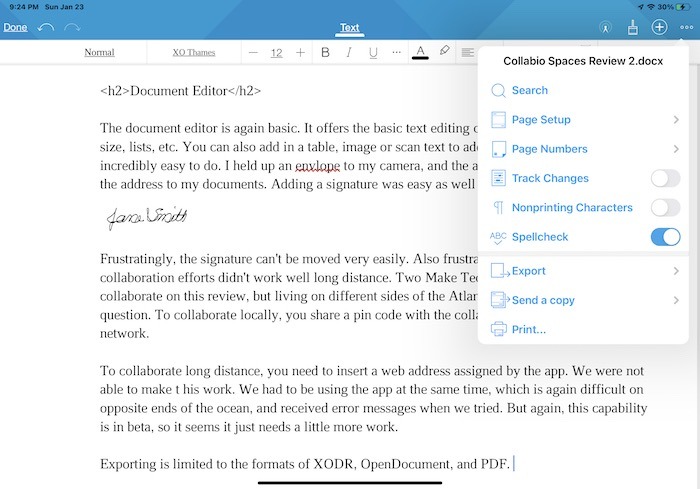The height and width of the screenshot is (489, 700).
Task: Tap the Export arrow icon
Action: pos(500,271)
